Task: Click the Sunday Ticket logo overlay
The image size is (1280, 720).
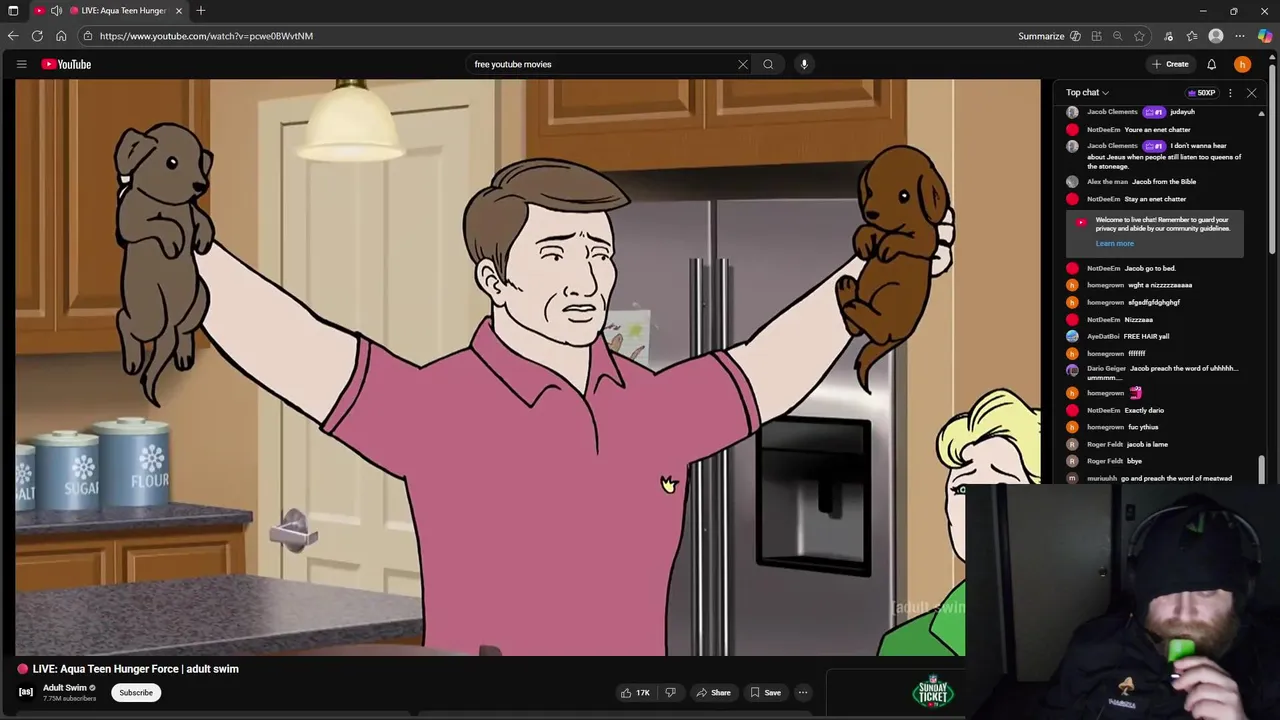Action: [933, 691]
